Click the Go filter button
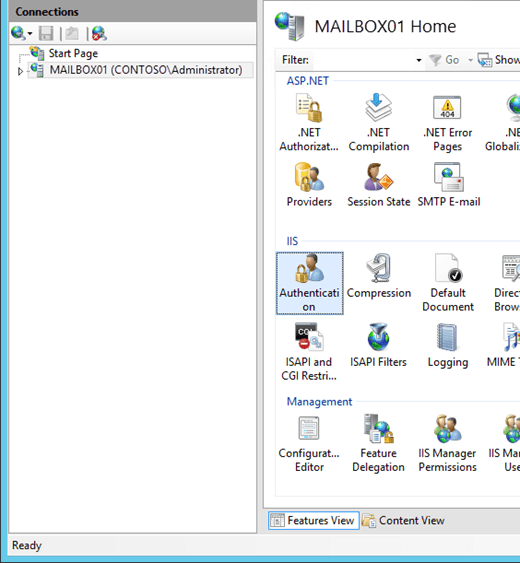 tap(444, 60)
